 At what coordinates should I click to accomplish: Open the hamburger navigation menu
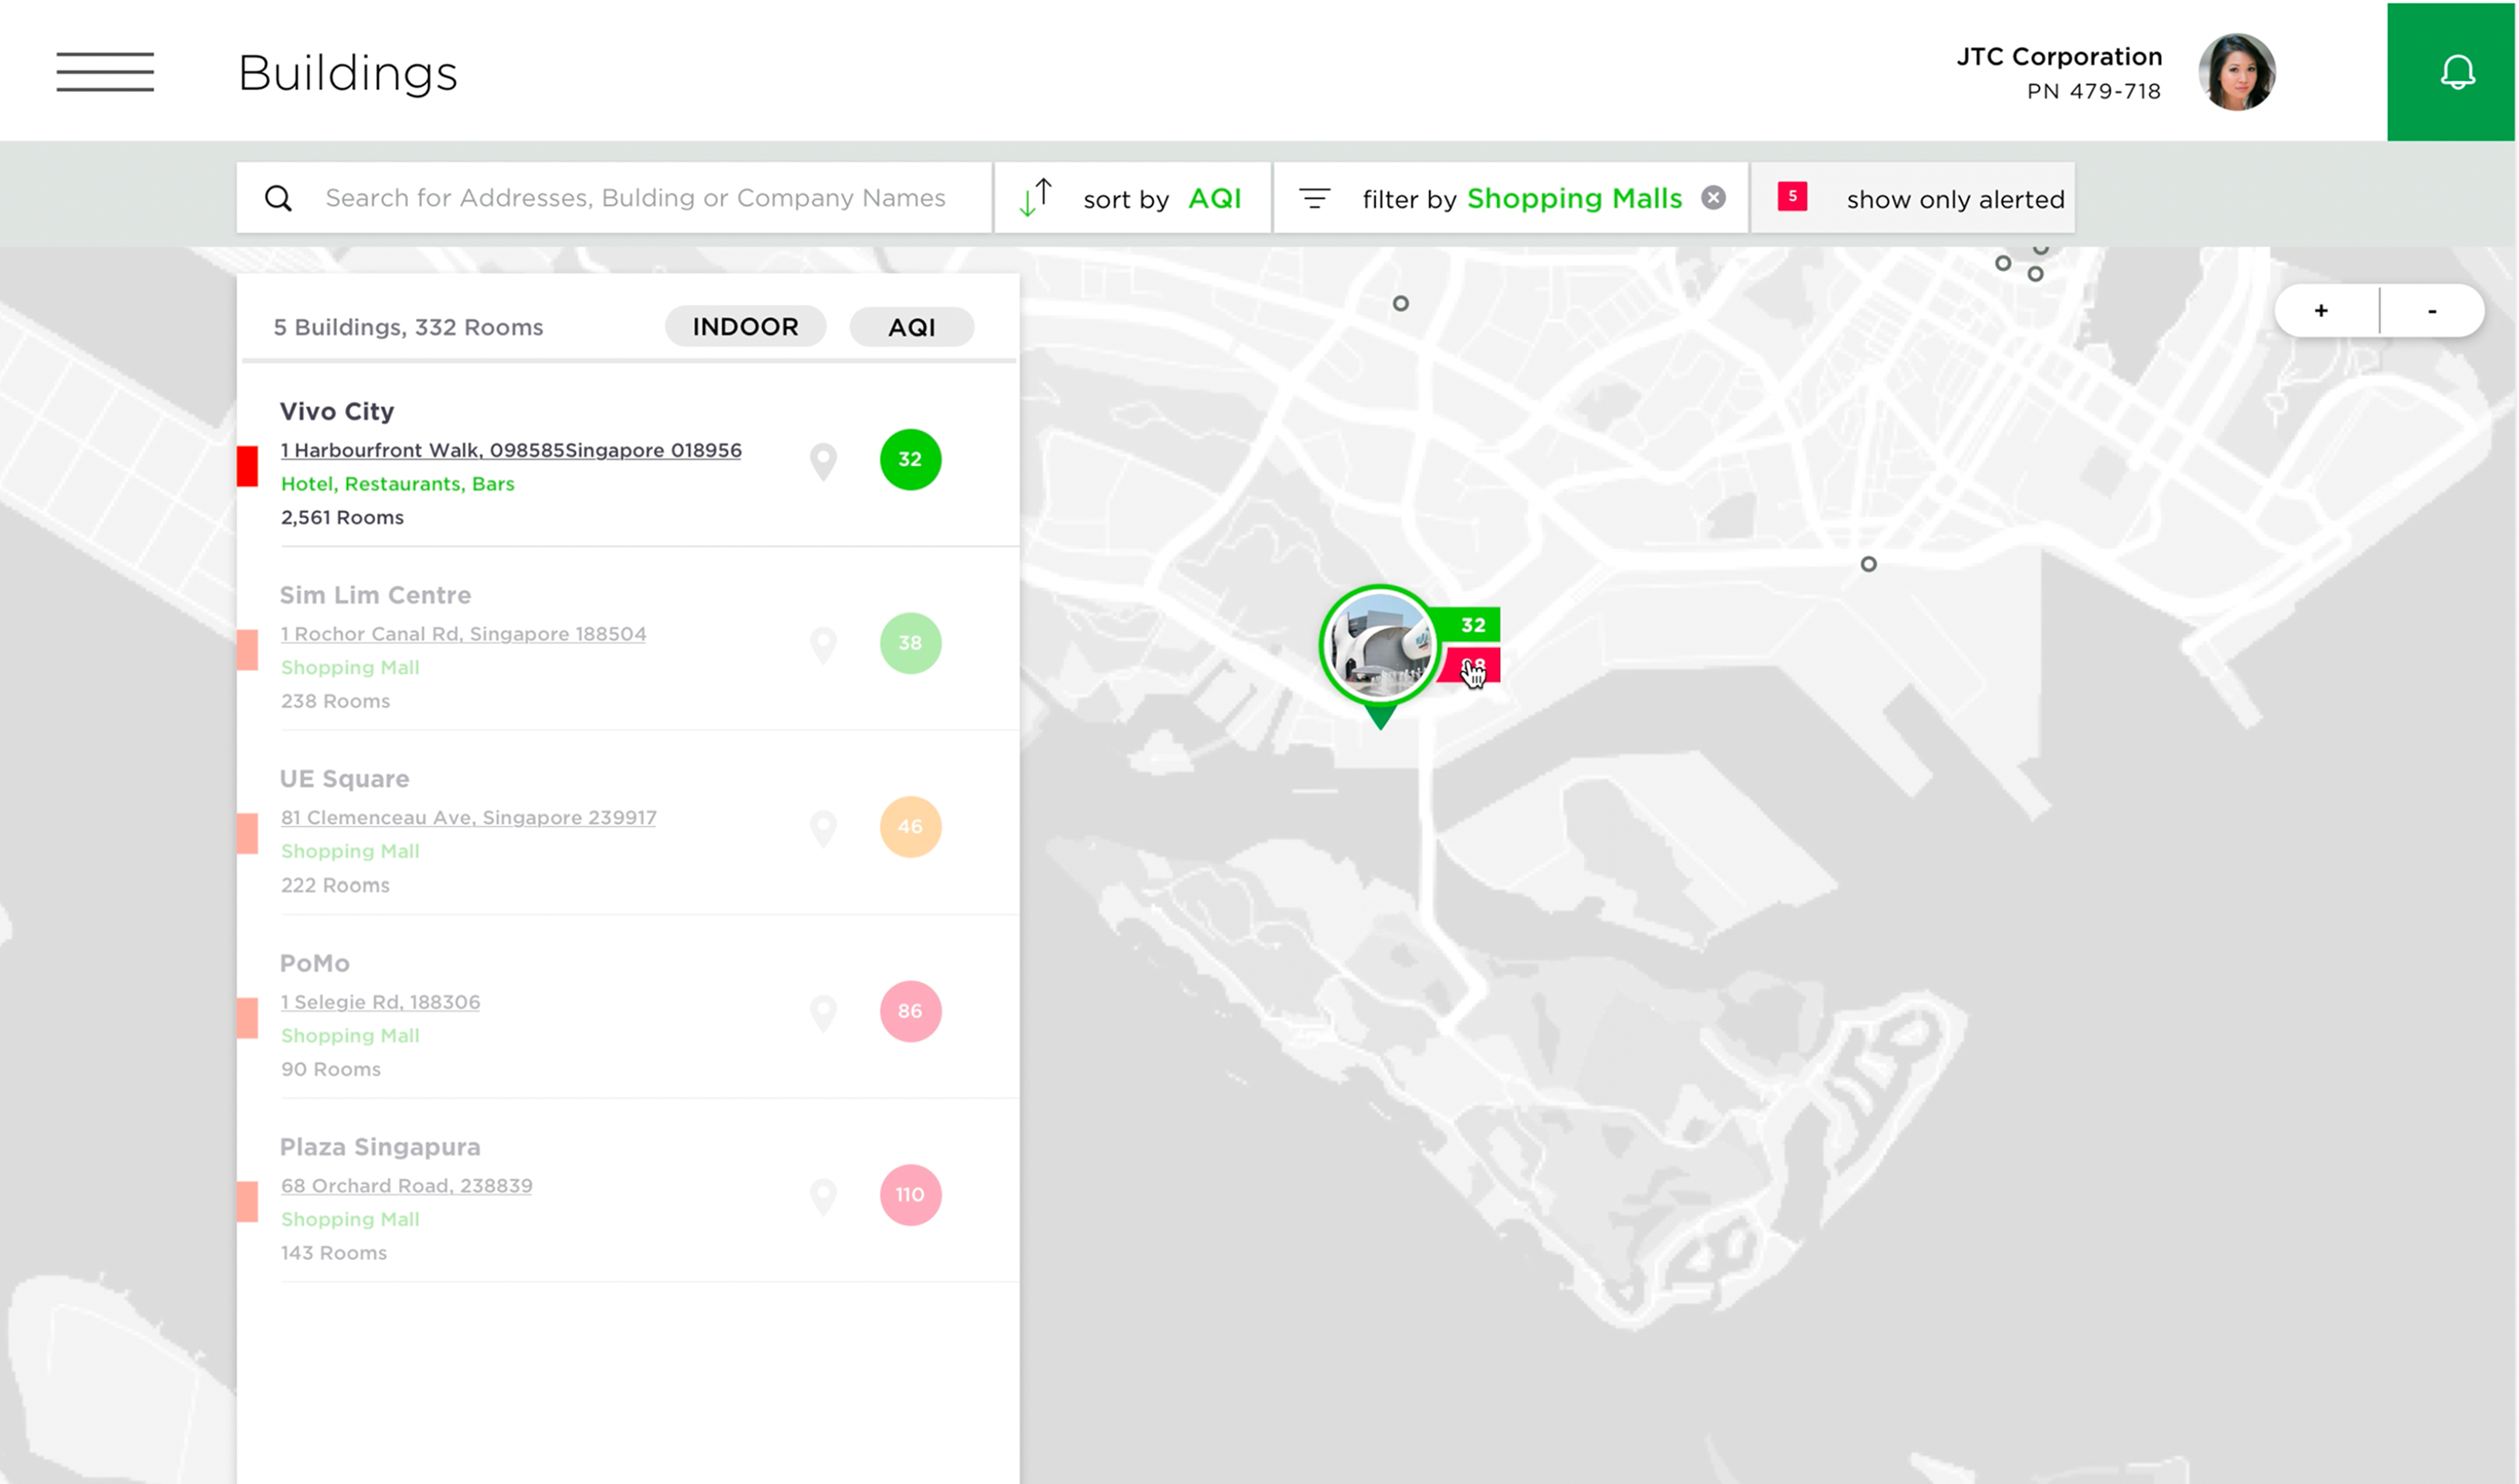104,72
